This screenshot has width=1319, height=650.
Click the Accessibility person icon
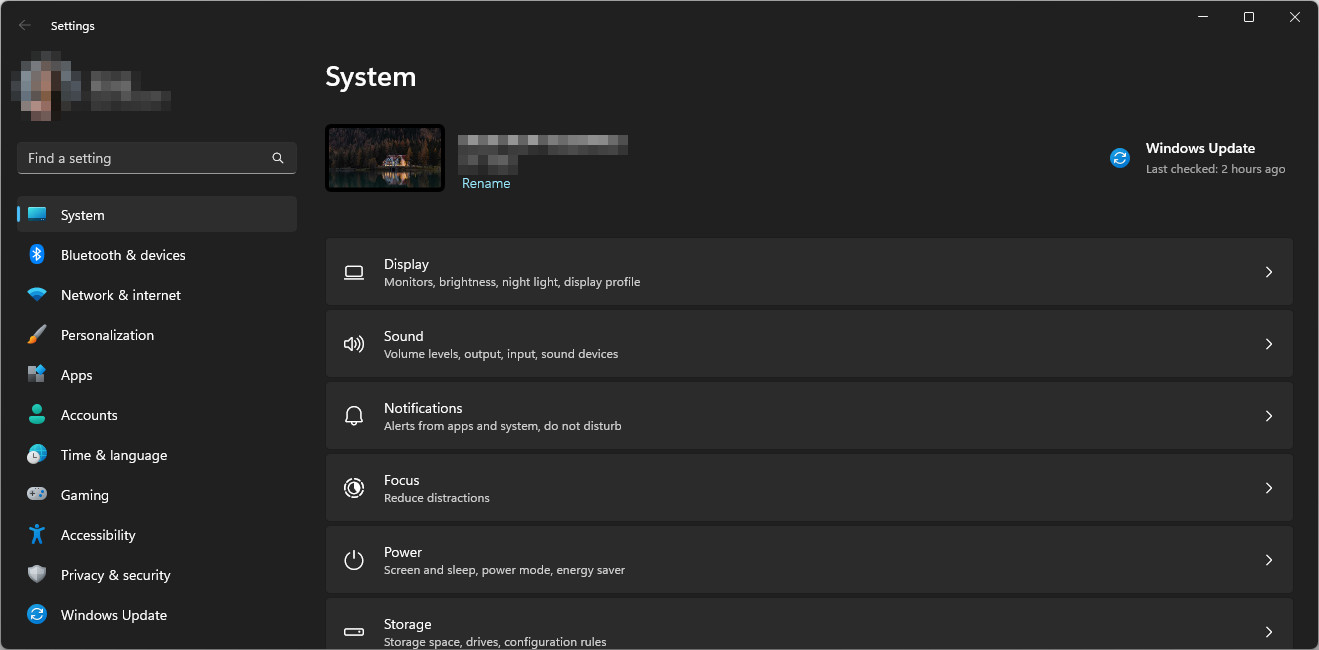[x=37, y=535]
